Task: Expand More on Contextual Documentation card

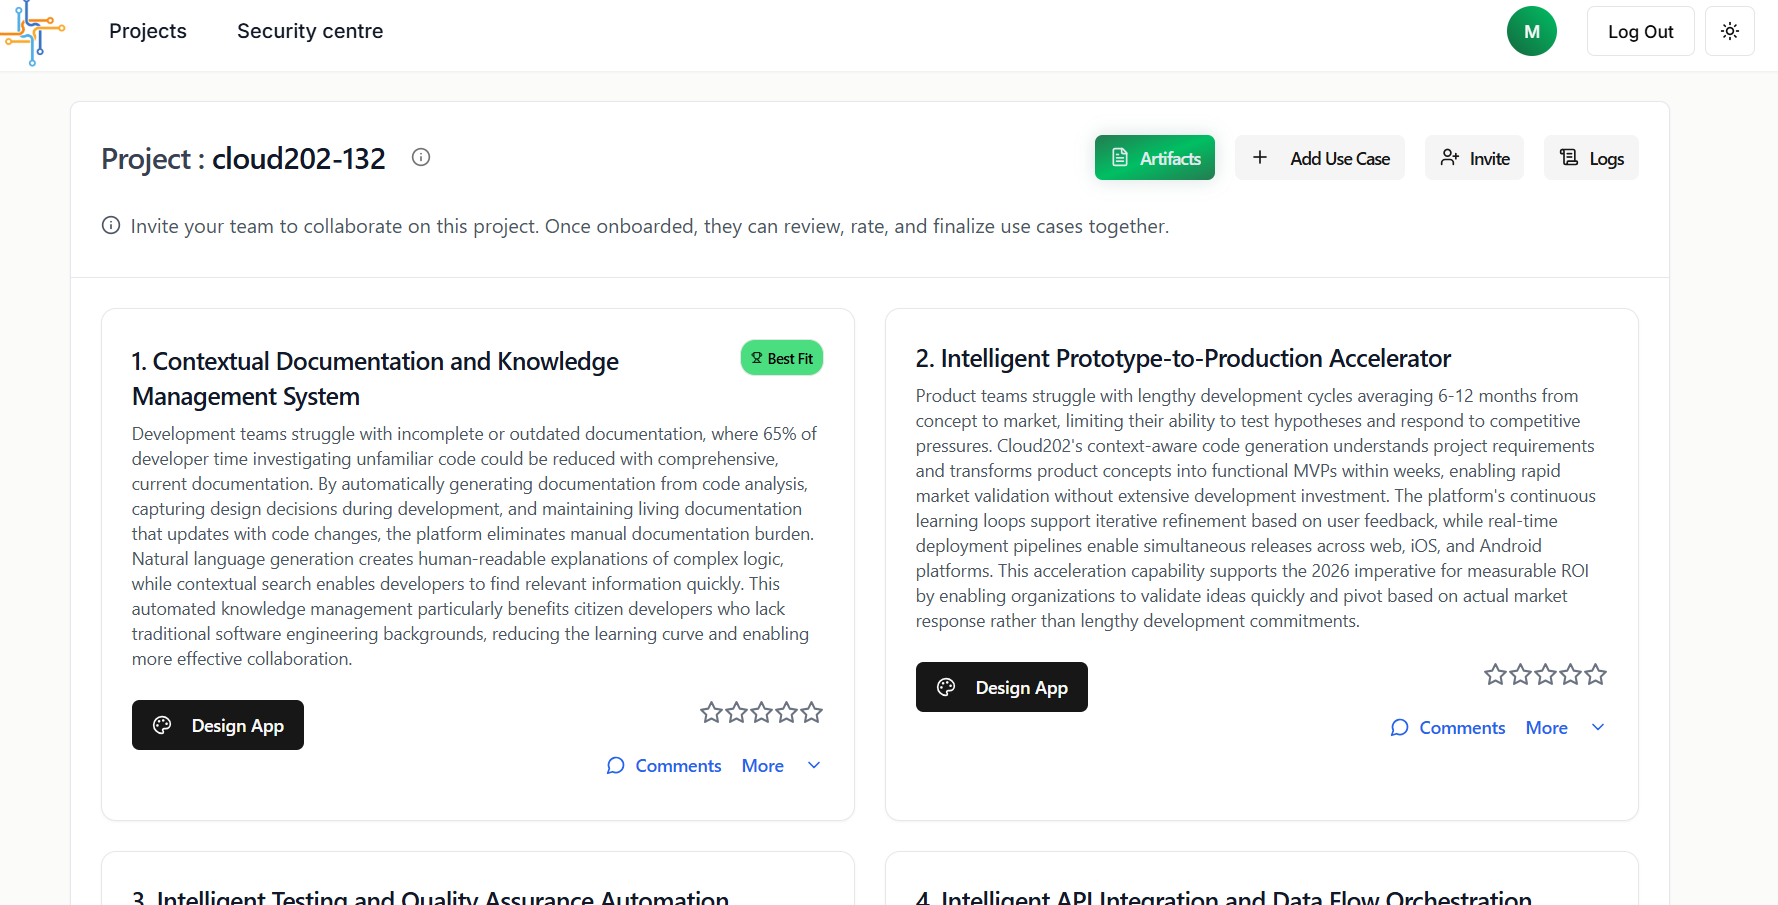Action: coord(781,765)
